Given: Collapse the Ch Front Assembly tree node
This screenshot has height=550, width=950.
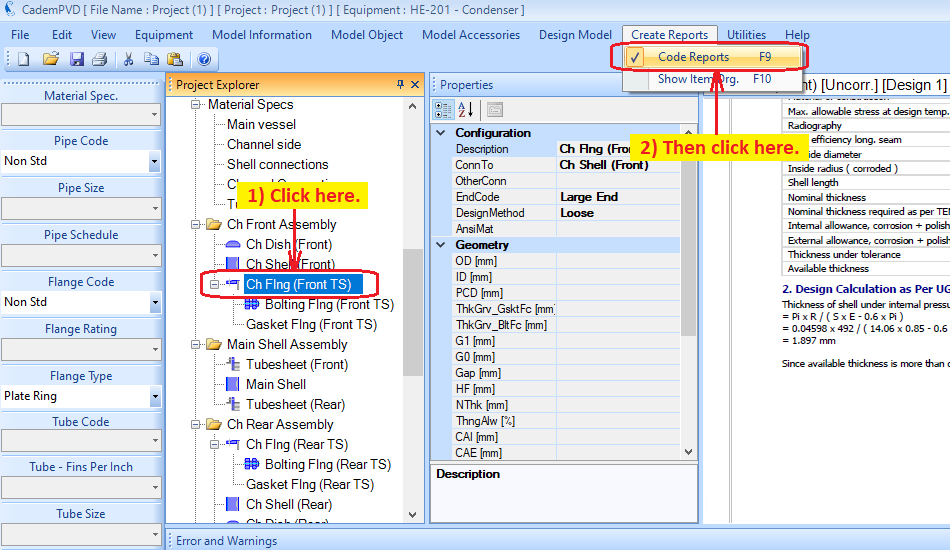Looking at the screenshot, I should [195, 225].
